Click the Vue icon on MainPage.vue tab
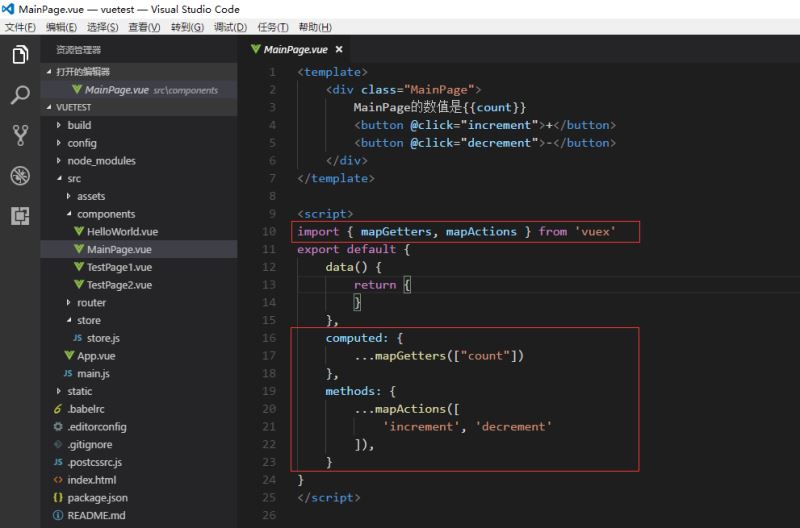The width and height of the screenshot is (800, 528). tap(255, 49)
